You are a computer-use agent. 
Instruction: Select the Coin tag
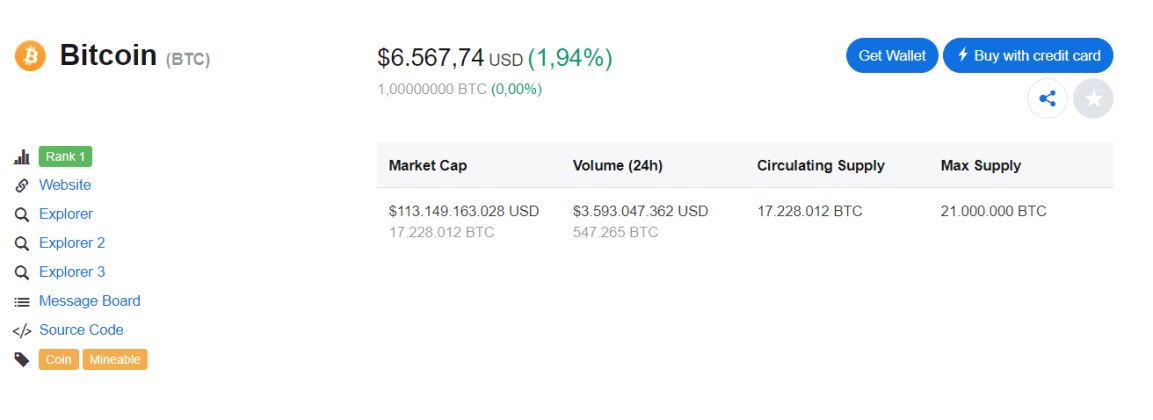[x=59, y=360]
